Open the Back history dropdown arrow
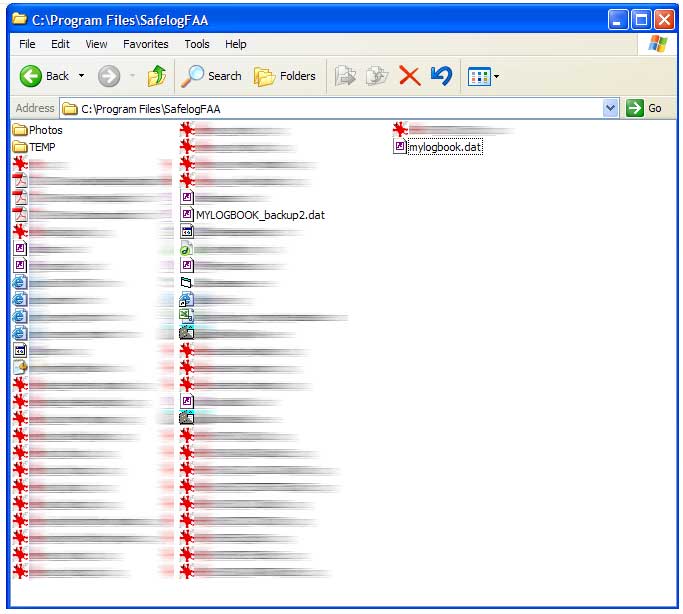The image size is (683, 614). pyautogui.click(x=81, y=76)
